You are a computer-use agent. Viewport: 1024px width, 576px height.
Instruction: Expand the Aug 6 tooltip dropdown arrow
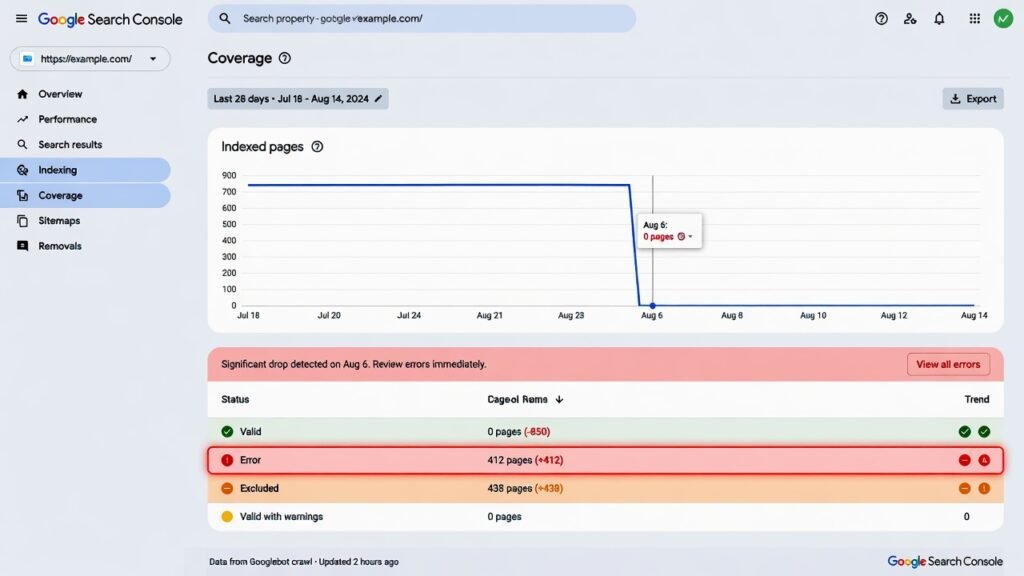tap(690, 236)
